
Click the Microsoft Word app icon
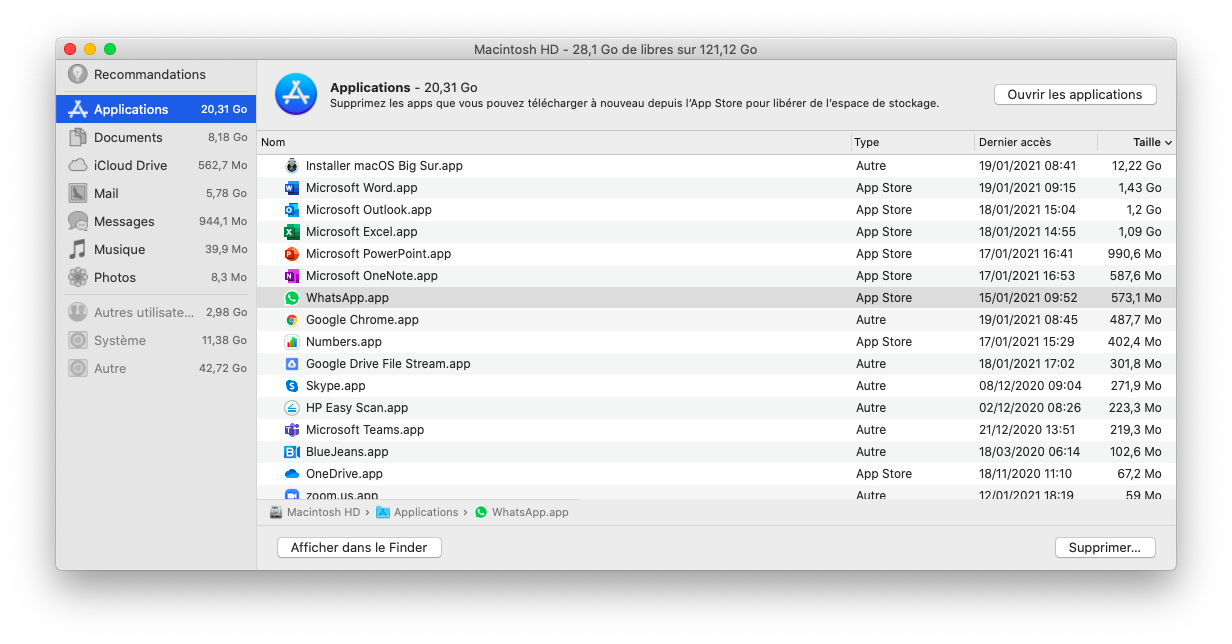[x=292, y=188]
